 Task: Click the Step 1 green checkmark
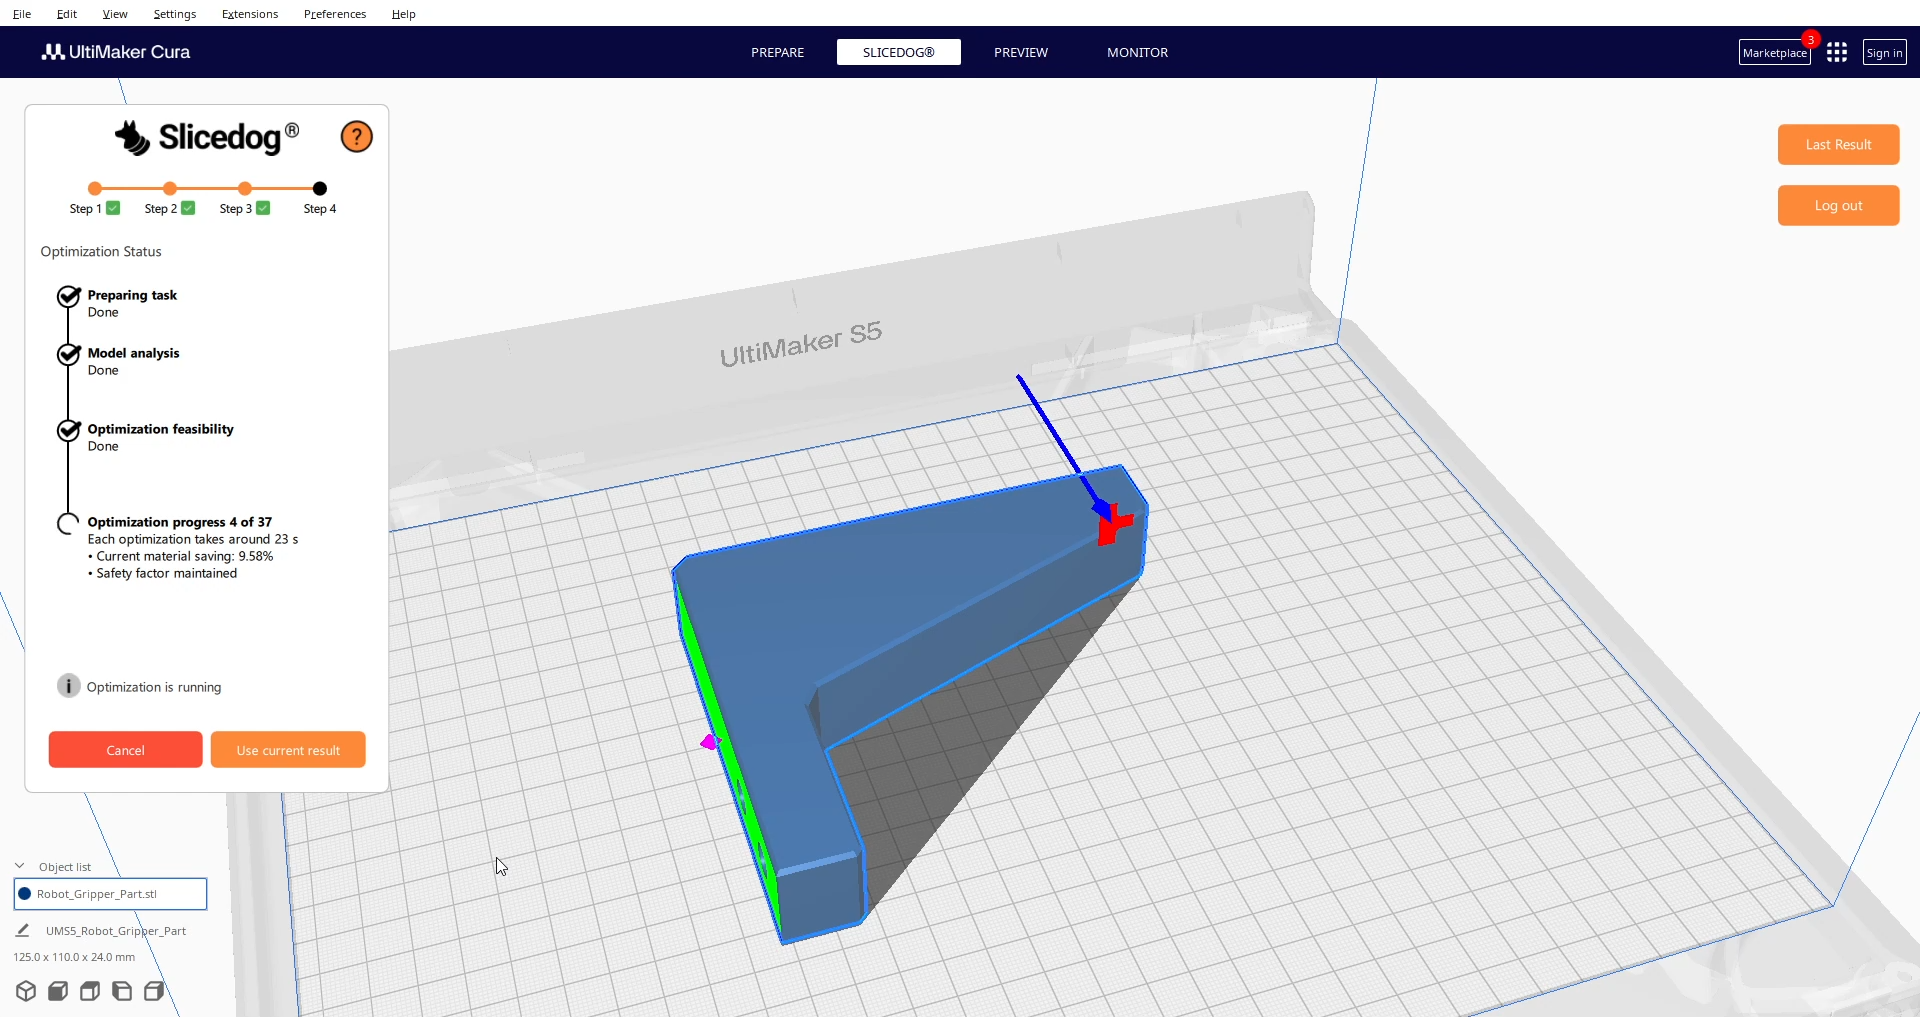click(x=113, y=208)
